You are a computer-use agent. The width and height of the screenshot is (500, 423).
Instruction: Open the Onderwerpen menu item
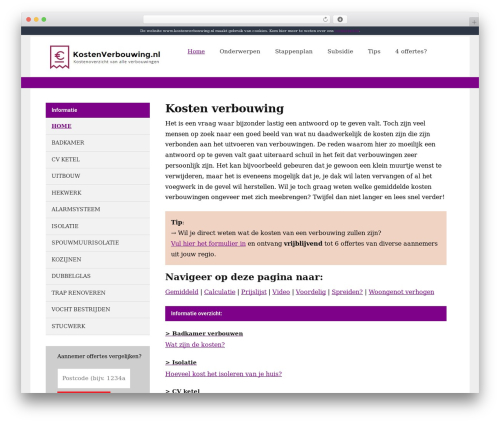(240, 51)
